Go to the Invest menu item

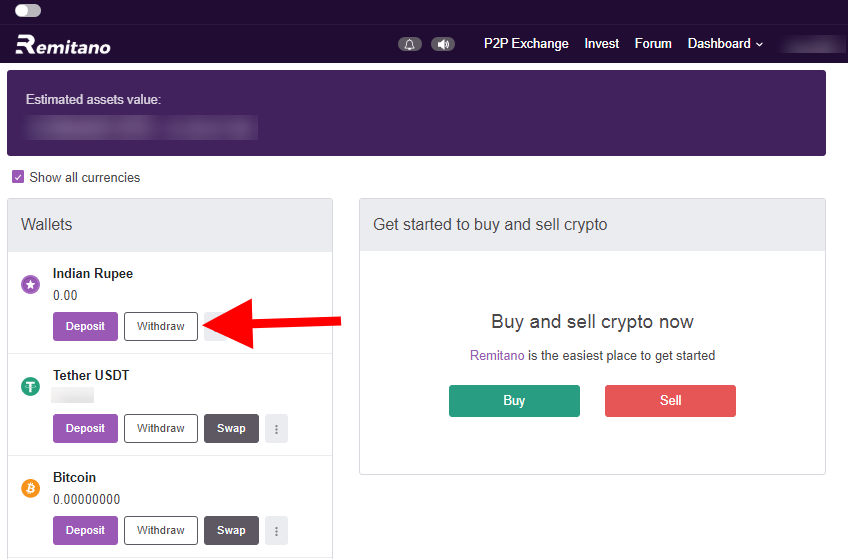point(601,44)
